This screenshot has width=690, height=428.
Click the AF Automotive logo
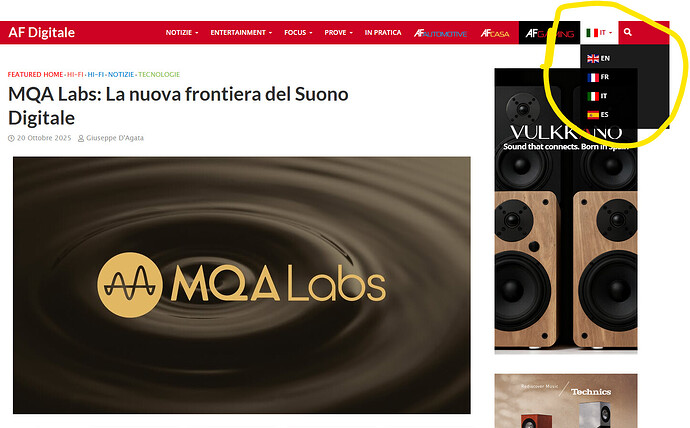[440, 33]
